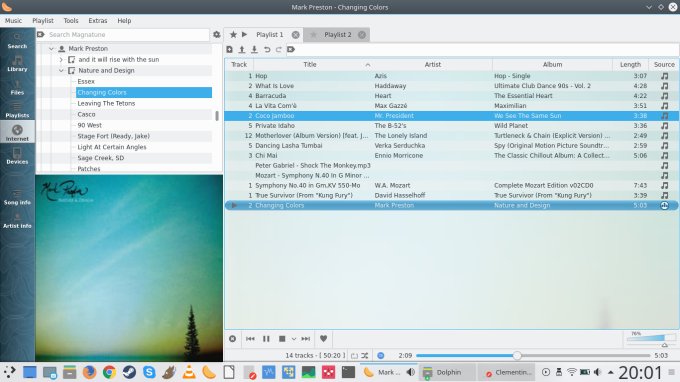Viewport: 680px width, 382px height.
Task: Sort playlist by Album column header
Action: point(552,64)
